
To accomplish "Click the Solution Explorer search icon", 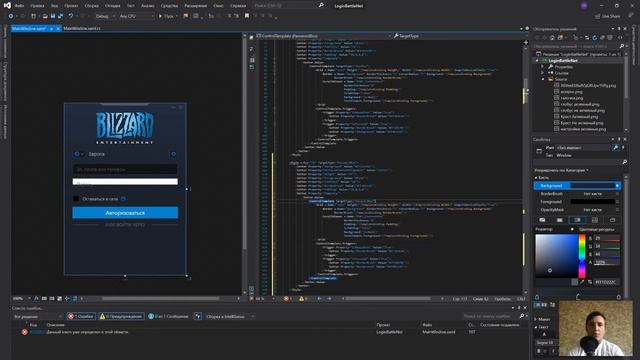I will pos(622,46).
